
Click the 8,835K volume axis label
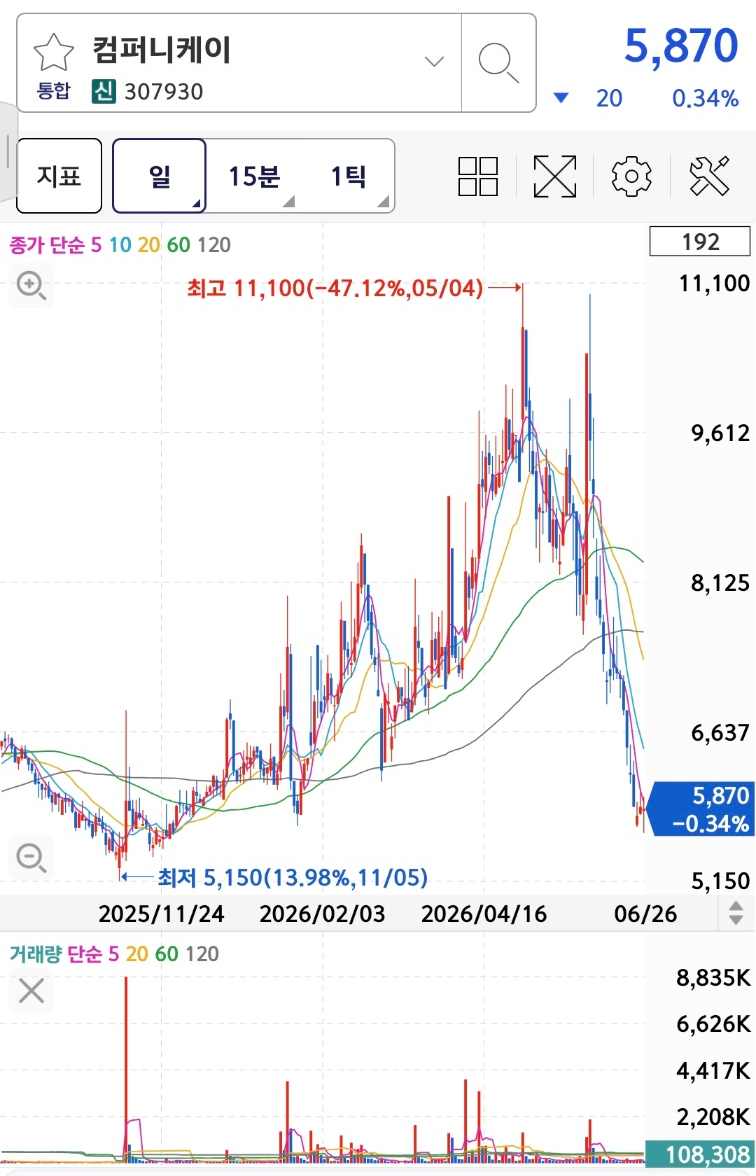(x=713, y=978)
